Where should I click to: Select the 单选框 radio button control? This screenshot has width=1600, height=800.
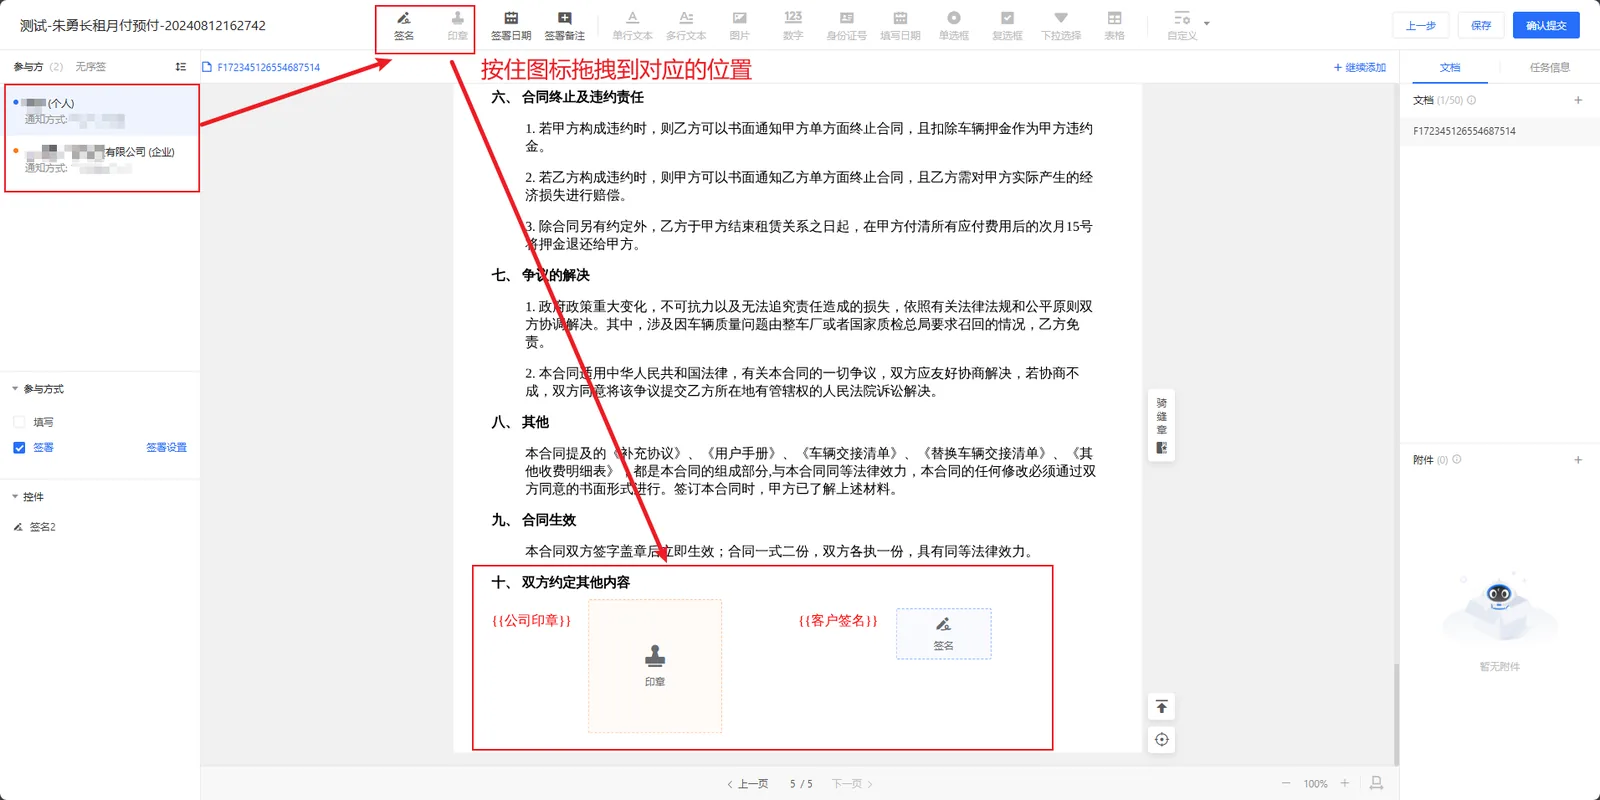[x=954, y=26]
